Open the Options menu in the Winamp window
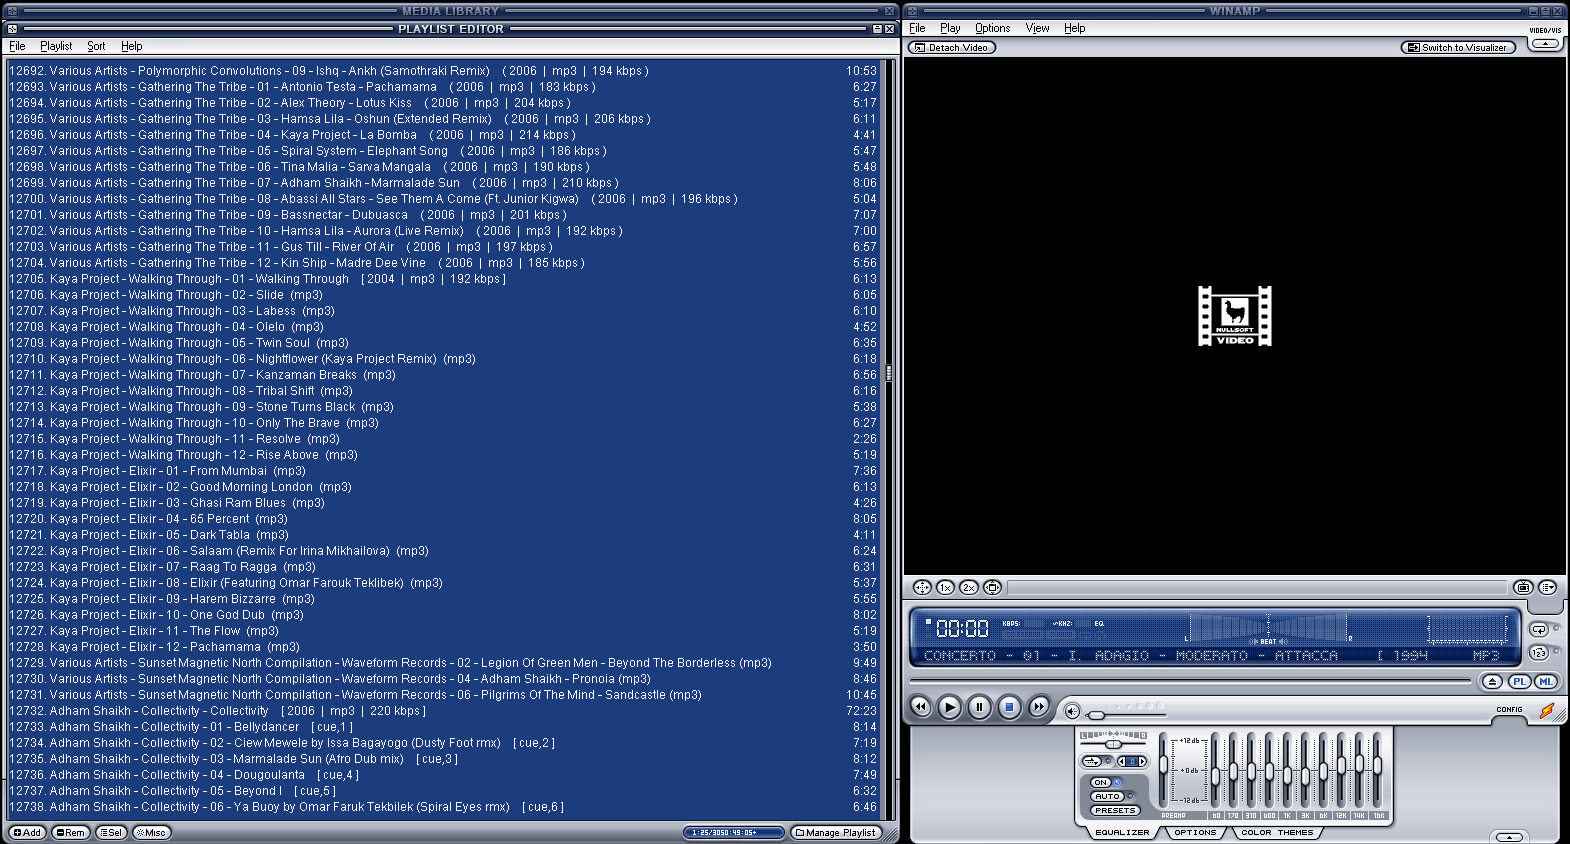The image size is (1570, 844). click(x=993, y=28)
